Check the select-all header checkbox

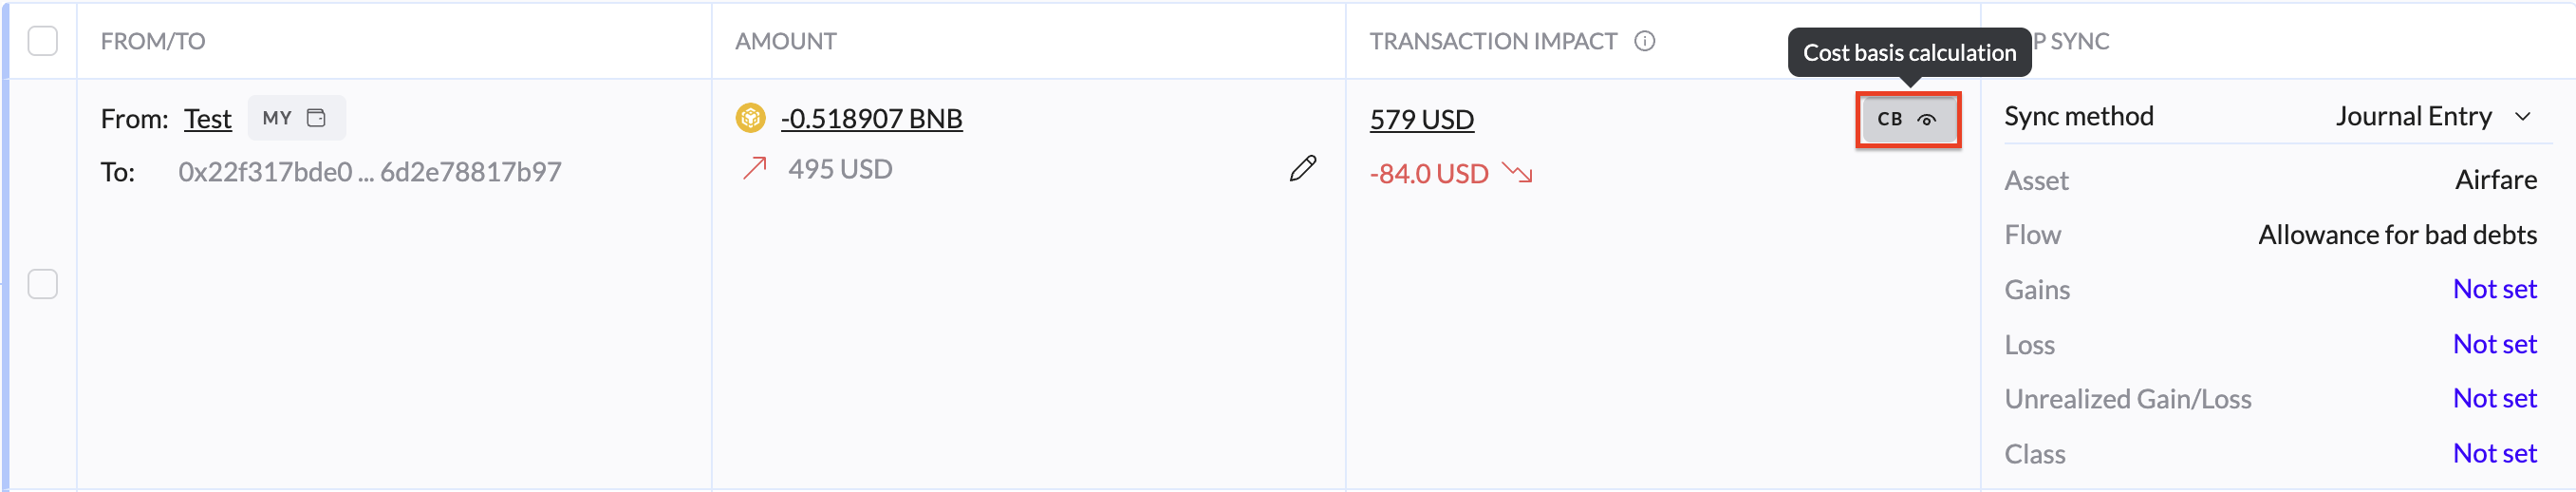click(x=43, y=41)
